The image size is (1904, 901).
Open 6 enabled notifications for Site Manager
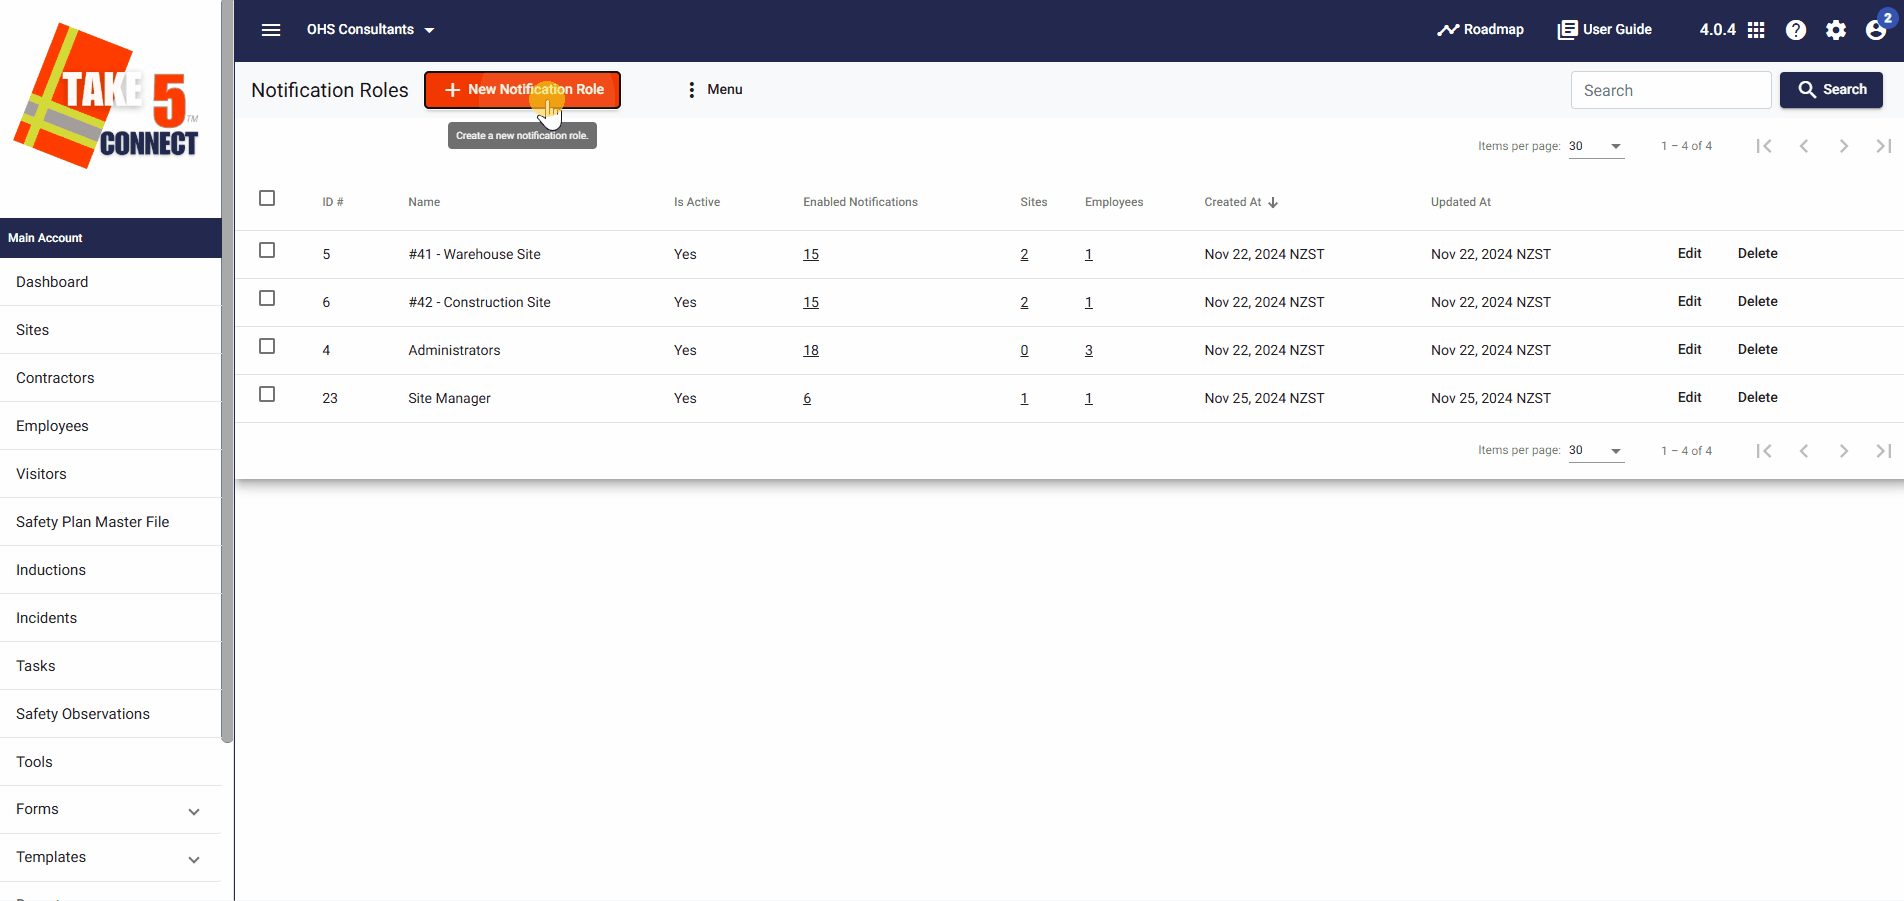click(807, 398)
